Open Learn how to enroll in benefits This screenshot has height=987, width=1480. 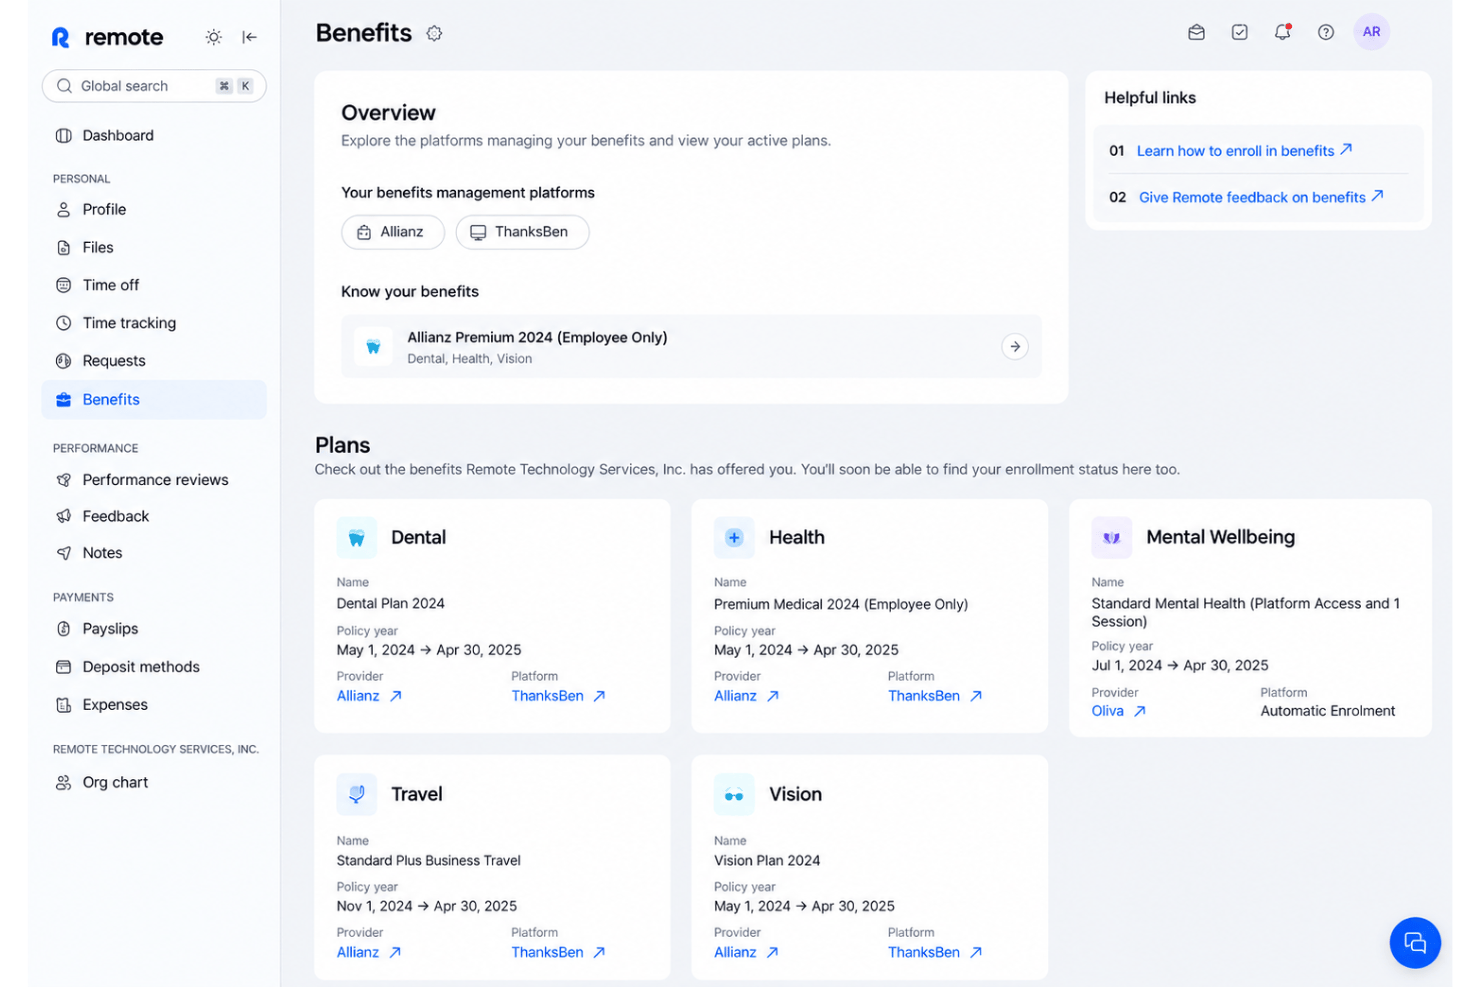tap(1244, 151)
